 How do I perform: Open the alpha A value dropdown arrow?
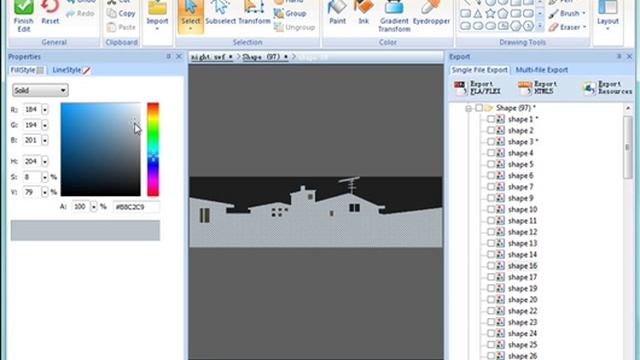click(x=93, y=207)
